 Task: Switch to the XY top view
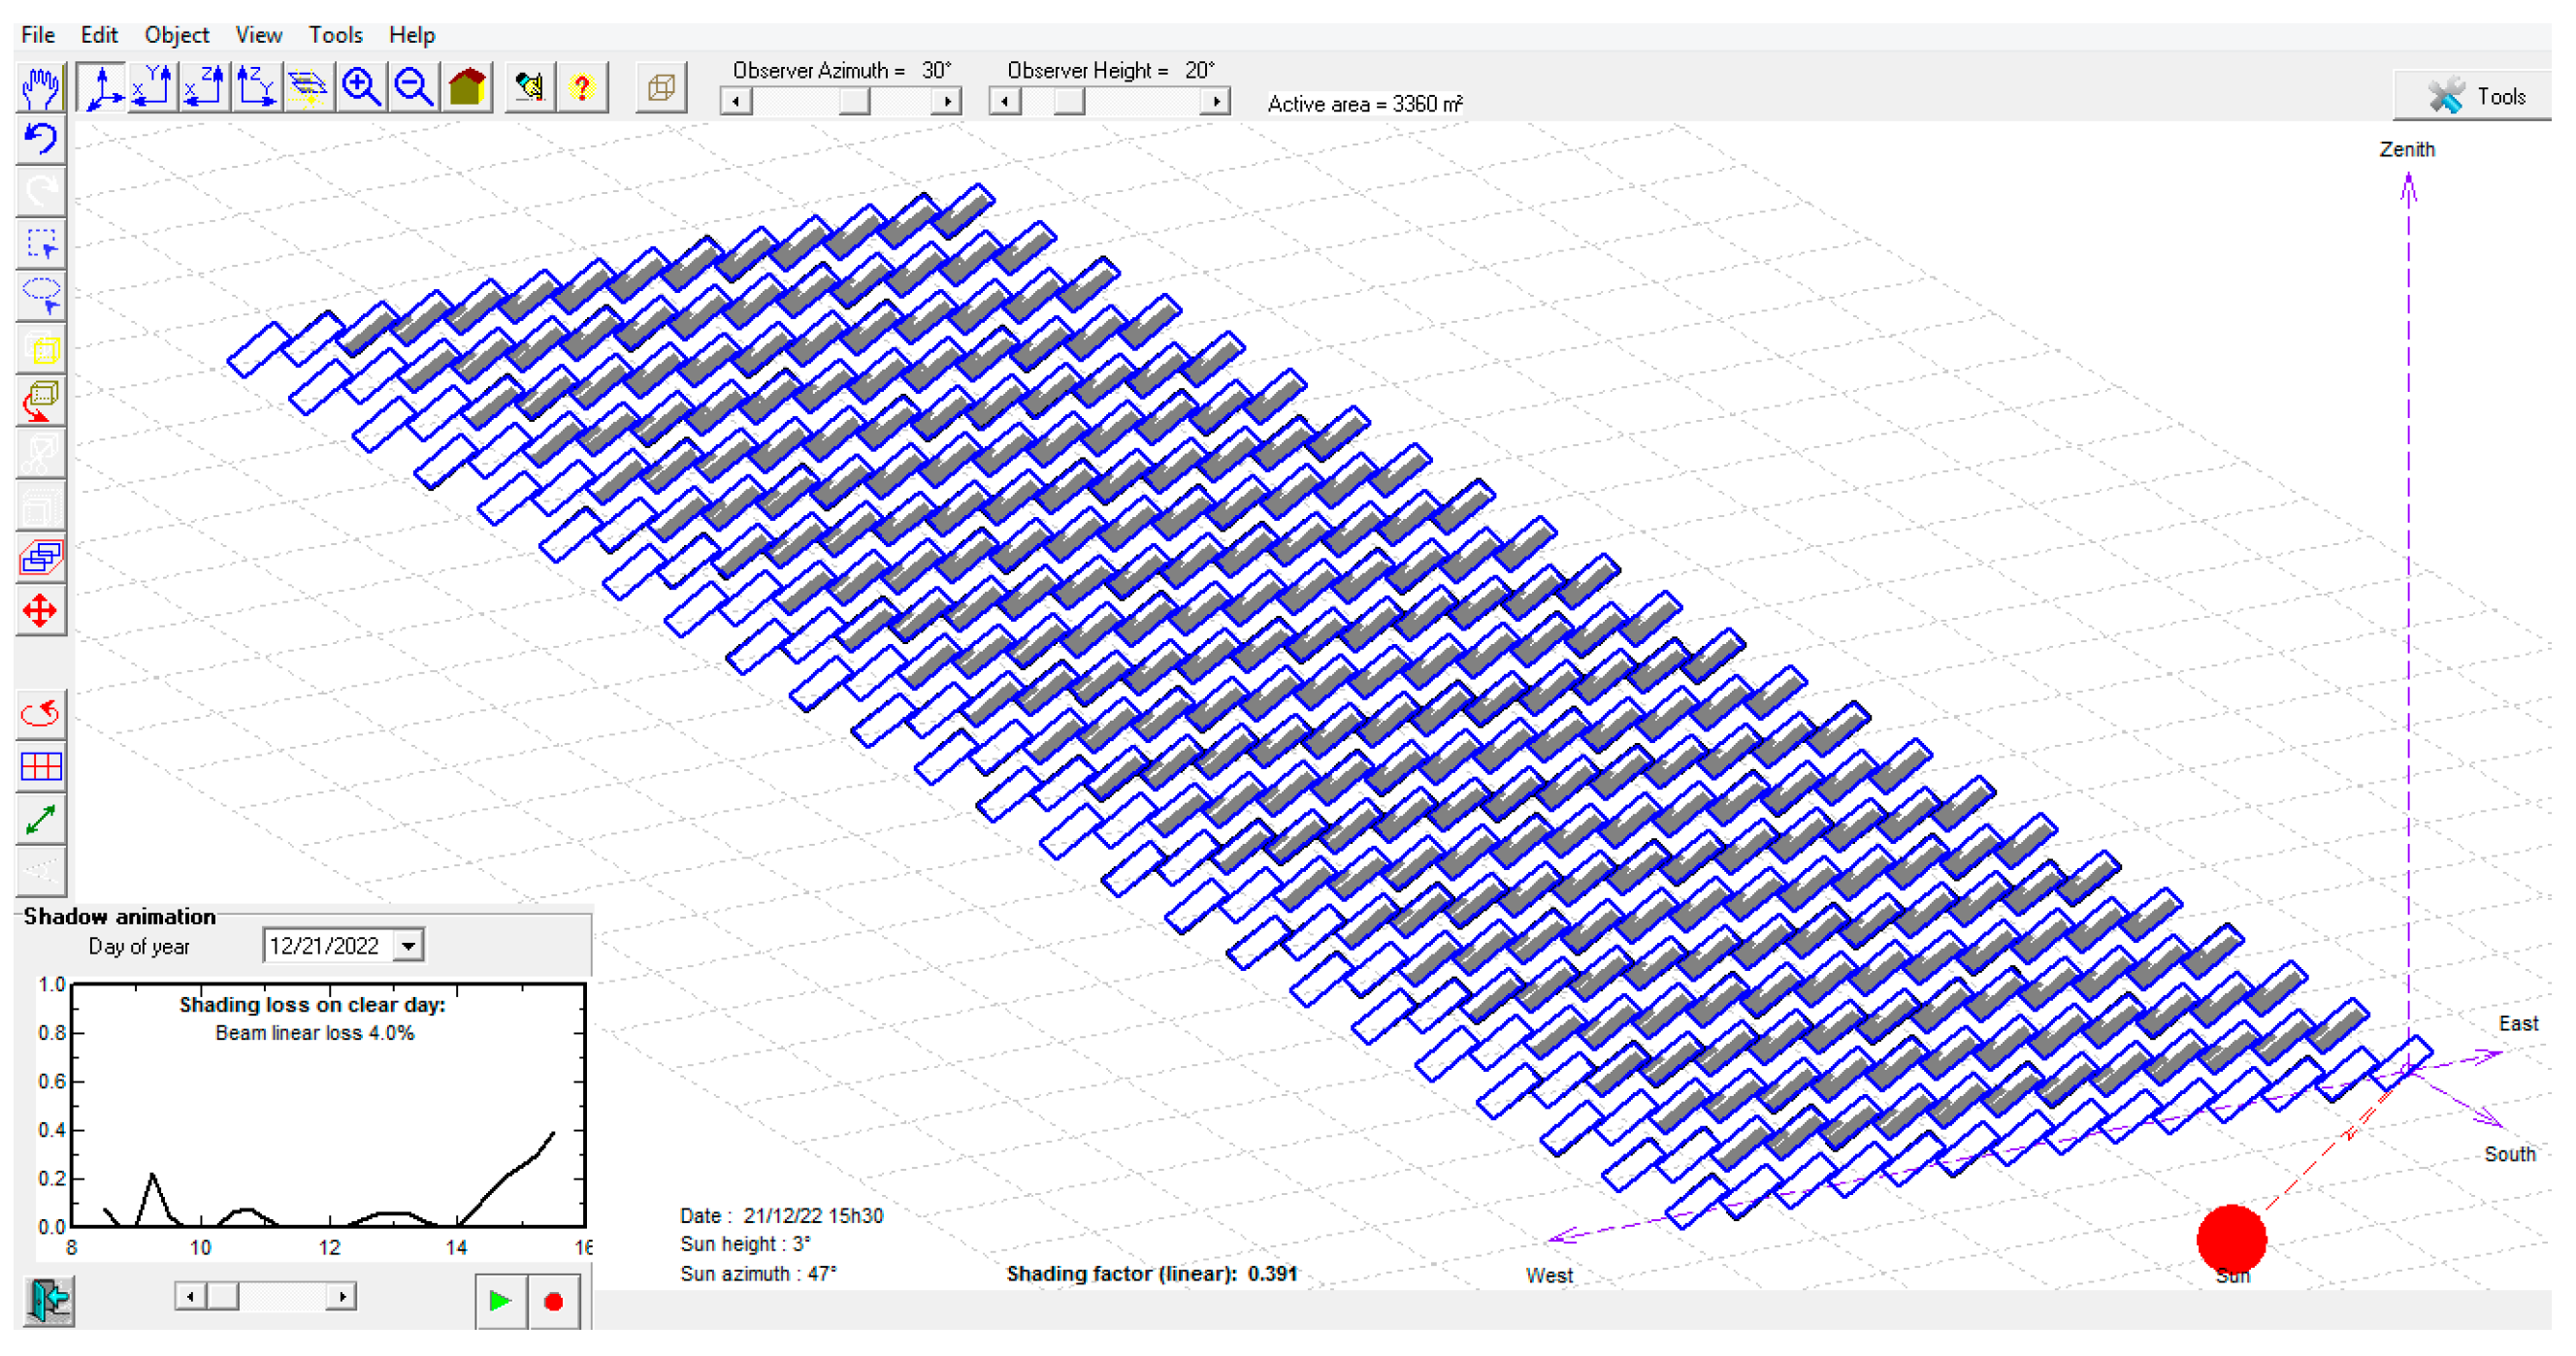[153, 88]
